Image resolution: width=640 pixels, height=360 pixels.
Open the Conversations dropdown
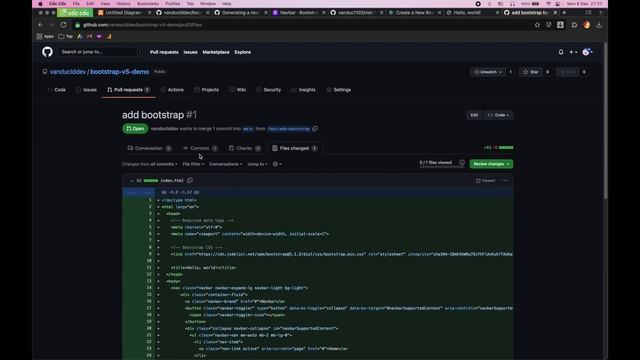click(226, 164)
